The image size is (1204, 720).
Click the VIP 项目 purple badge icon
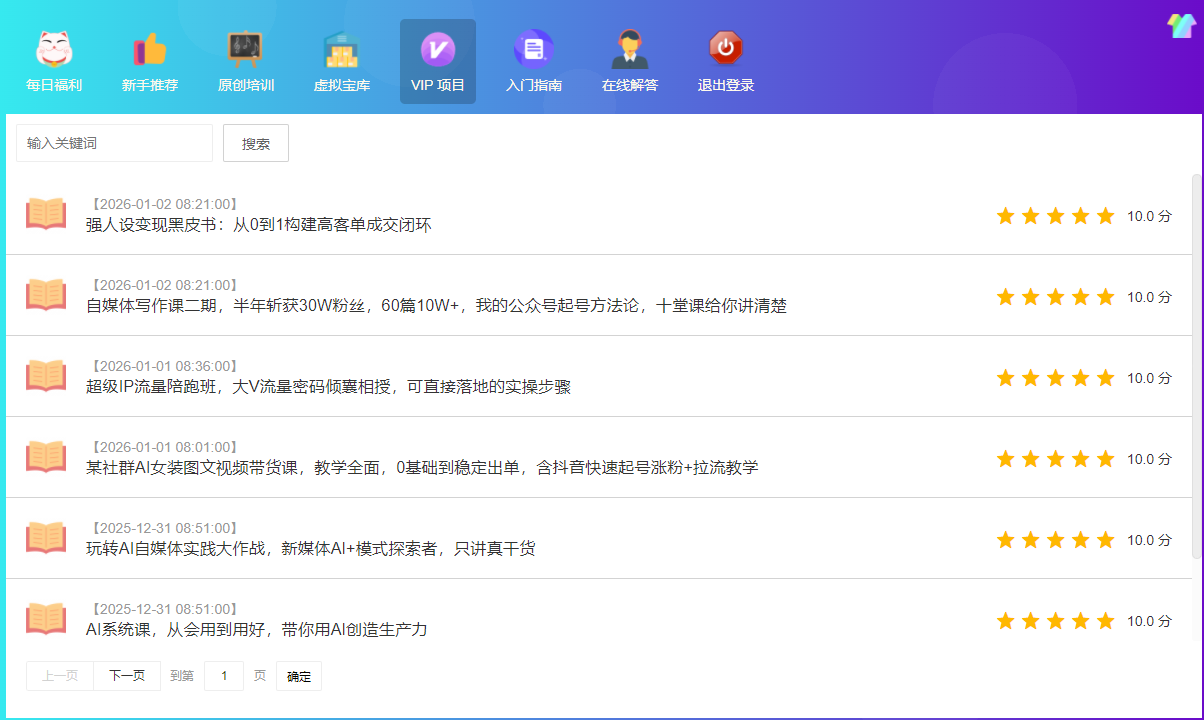coord(437,49)
